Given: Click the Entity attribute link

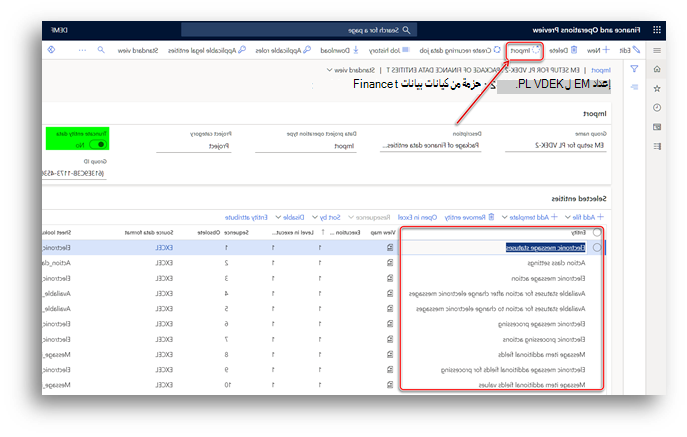Looking at the screenshot, I should 246,217.
